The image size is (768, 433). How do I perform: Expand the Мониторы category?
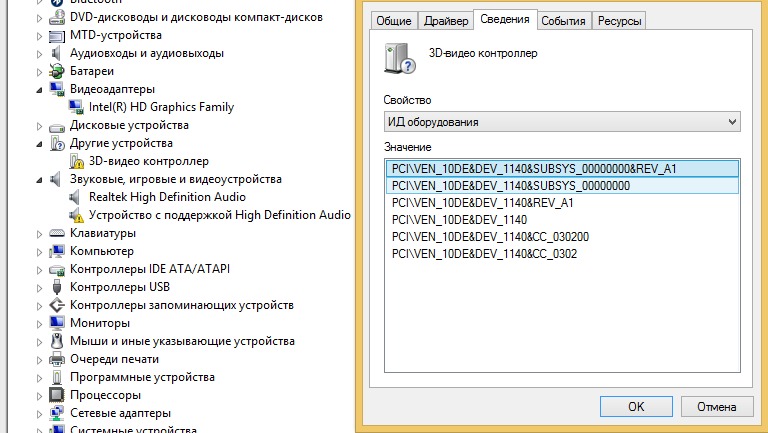click(x=39, y=324)
